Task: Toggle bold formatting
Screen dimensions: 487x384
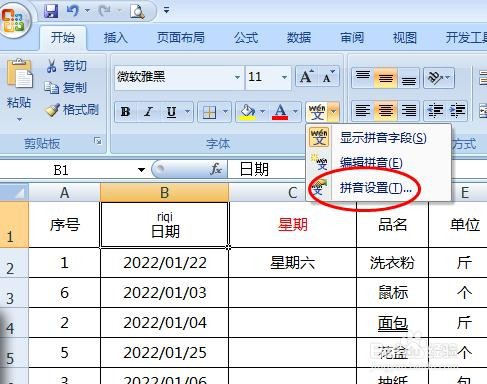Action: tap(126, 112)
